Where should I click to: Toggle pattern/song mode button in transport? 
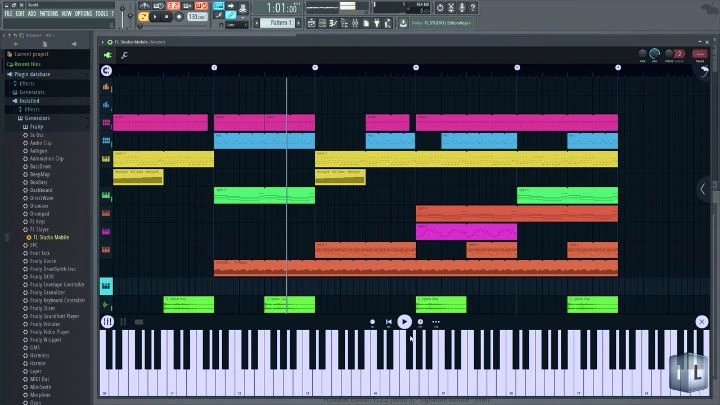click(x=143, y=17)
